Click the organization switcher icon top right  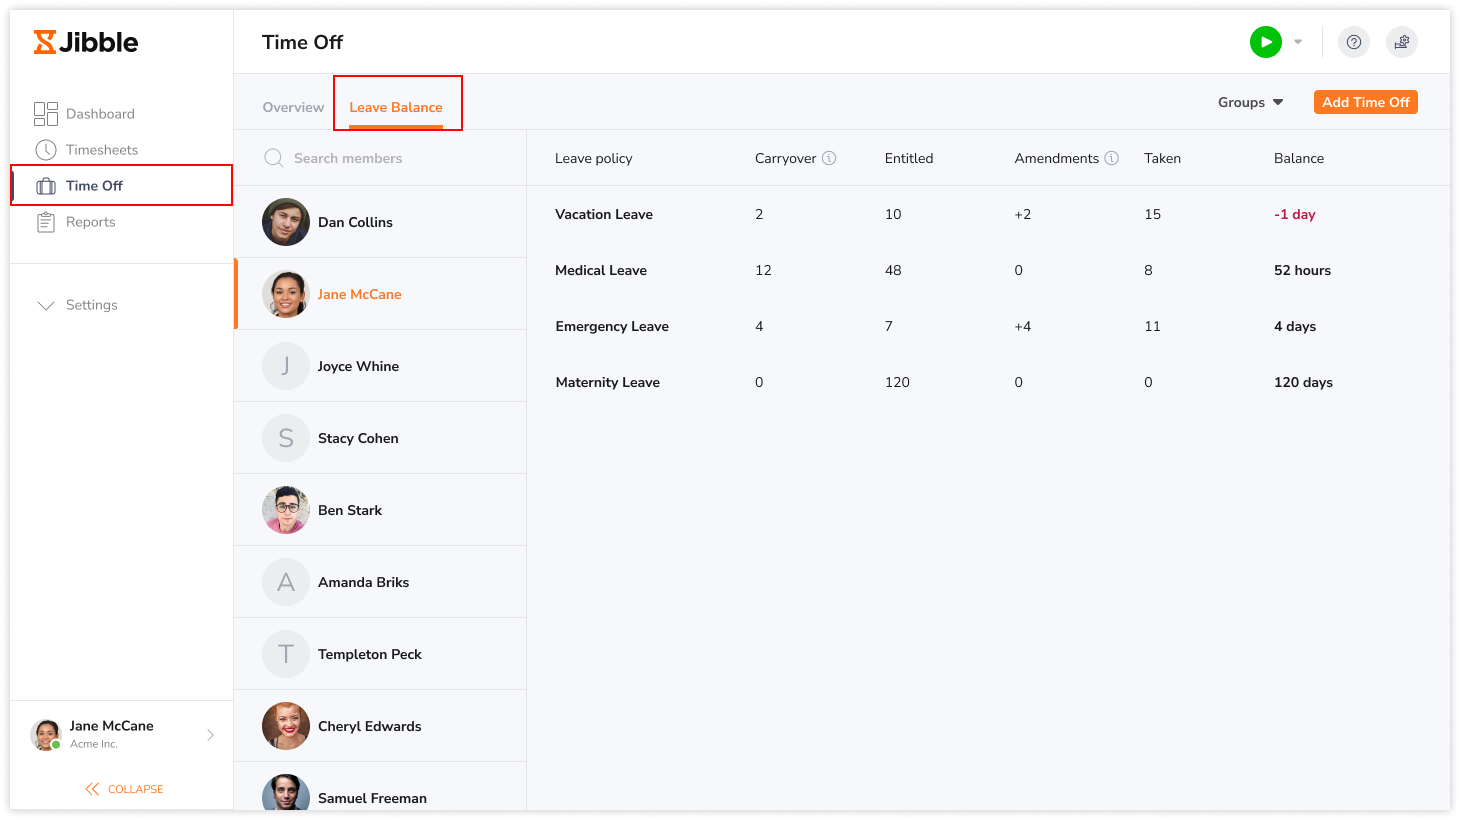(x=1401, y=41)
